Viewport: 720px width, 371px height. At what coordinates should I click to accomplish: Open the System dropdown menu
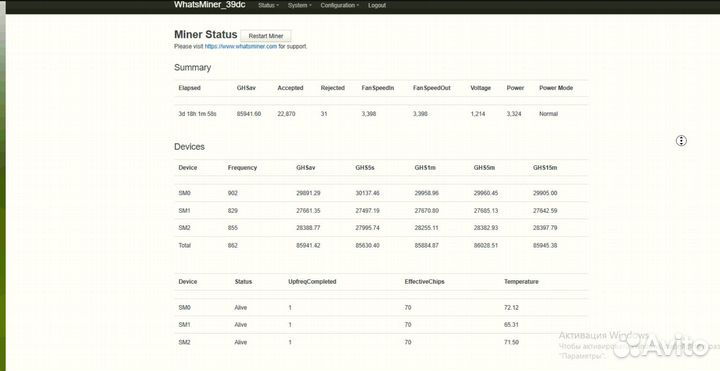tap(299, 6)
